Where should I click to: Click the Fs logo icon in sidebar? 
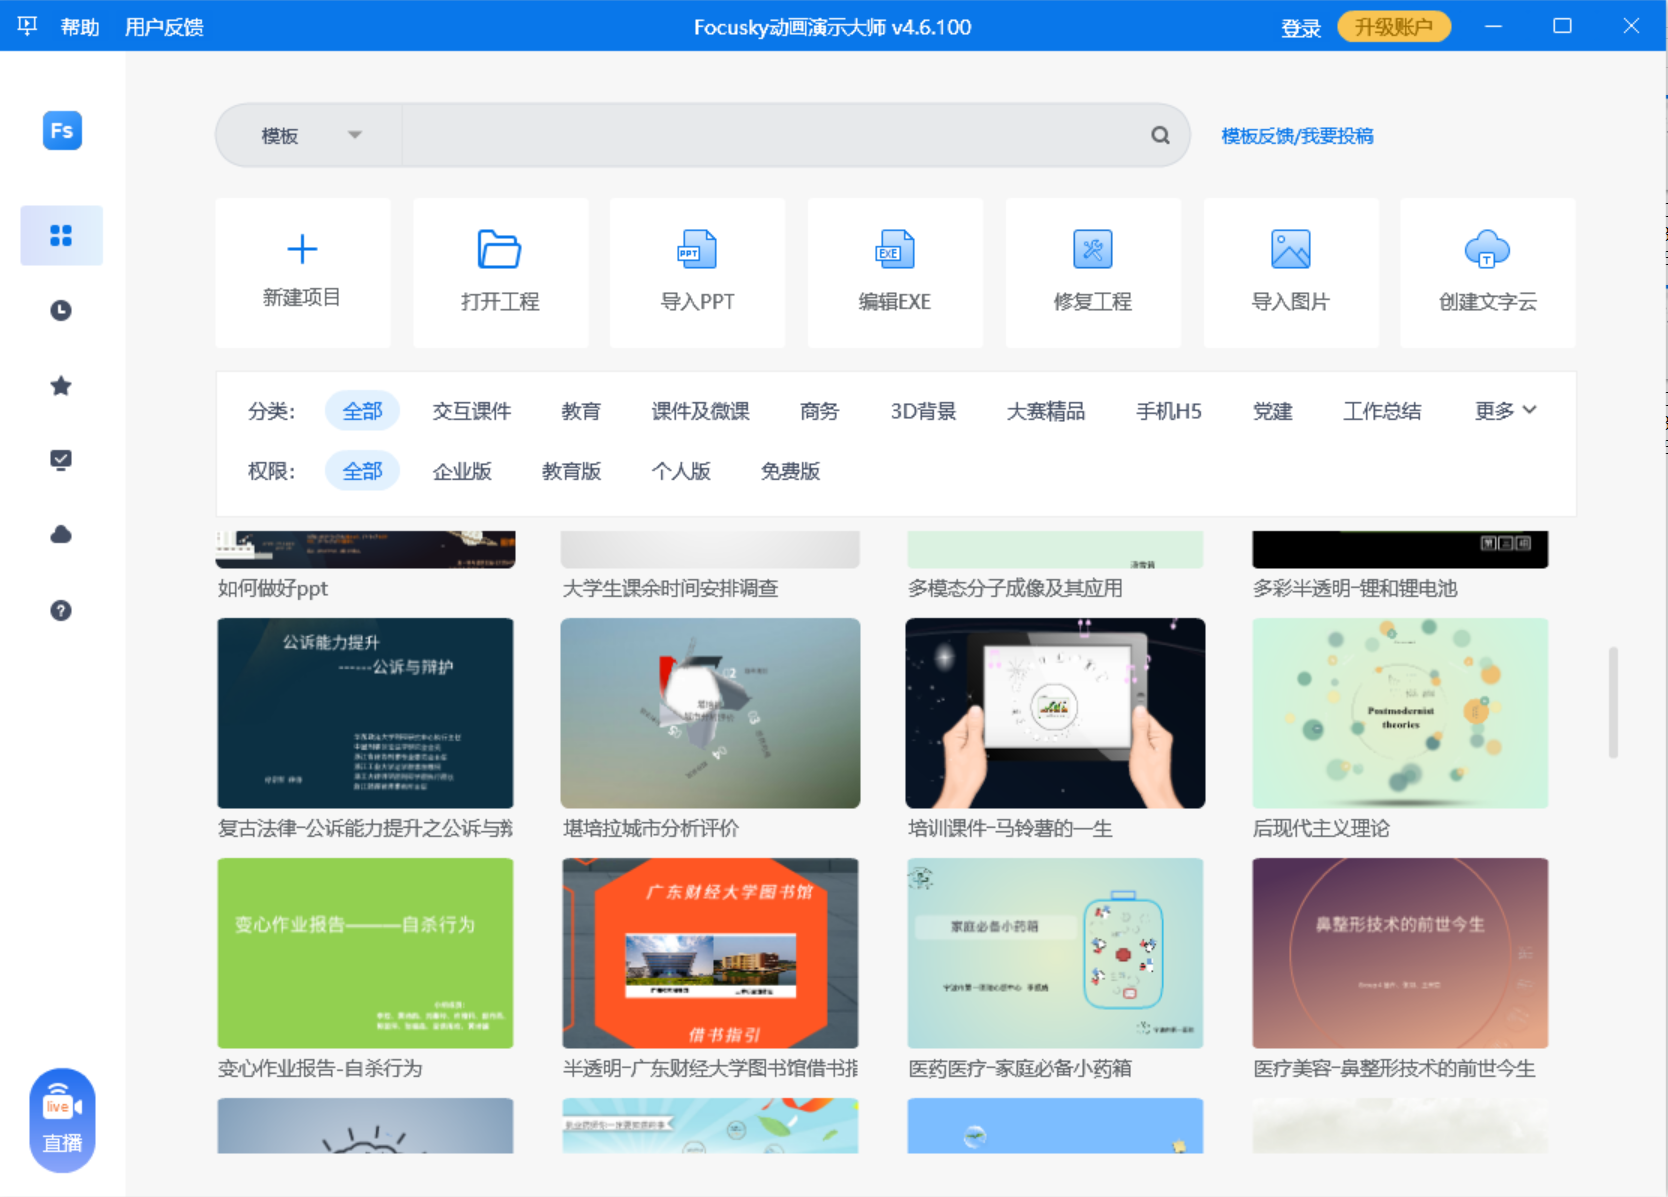(x=62, y=131)
